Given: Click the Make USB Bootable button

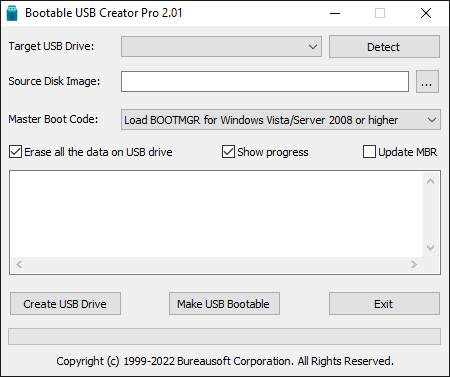Looking at the screenshot, I should (x=224, y=304).
